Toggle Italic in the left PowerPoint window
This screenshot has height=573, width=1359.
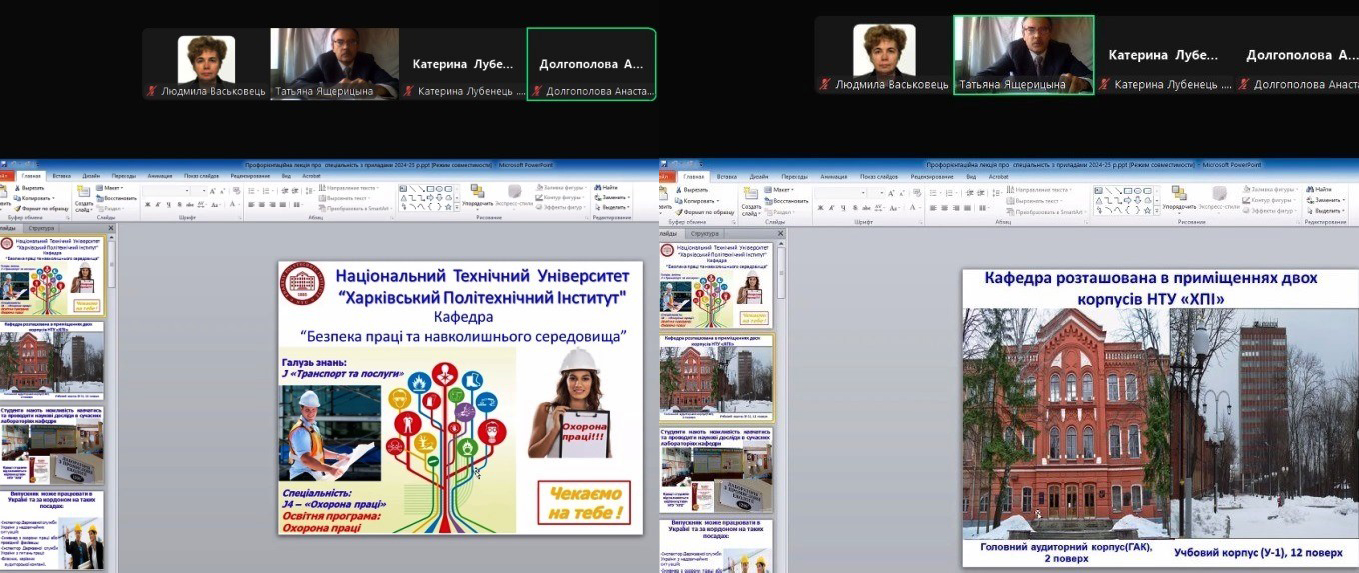point(158,204)
